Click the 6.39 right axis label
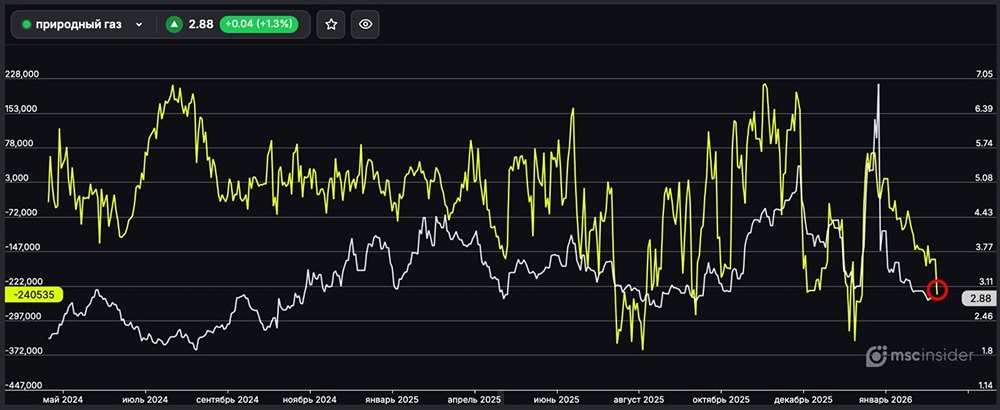Image resolution: width=1000 pixels, height=410 pixels. click(984, 109)
